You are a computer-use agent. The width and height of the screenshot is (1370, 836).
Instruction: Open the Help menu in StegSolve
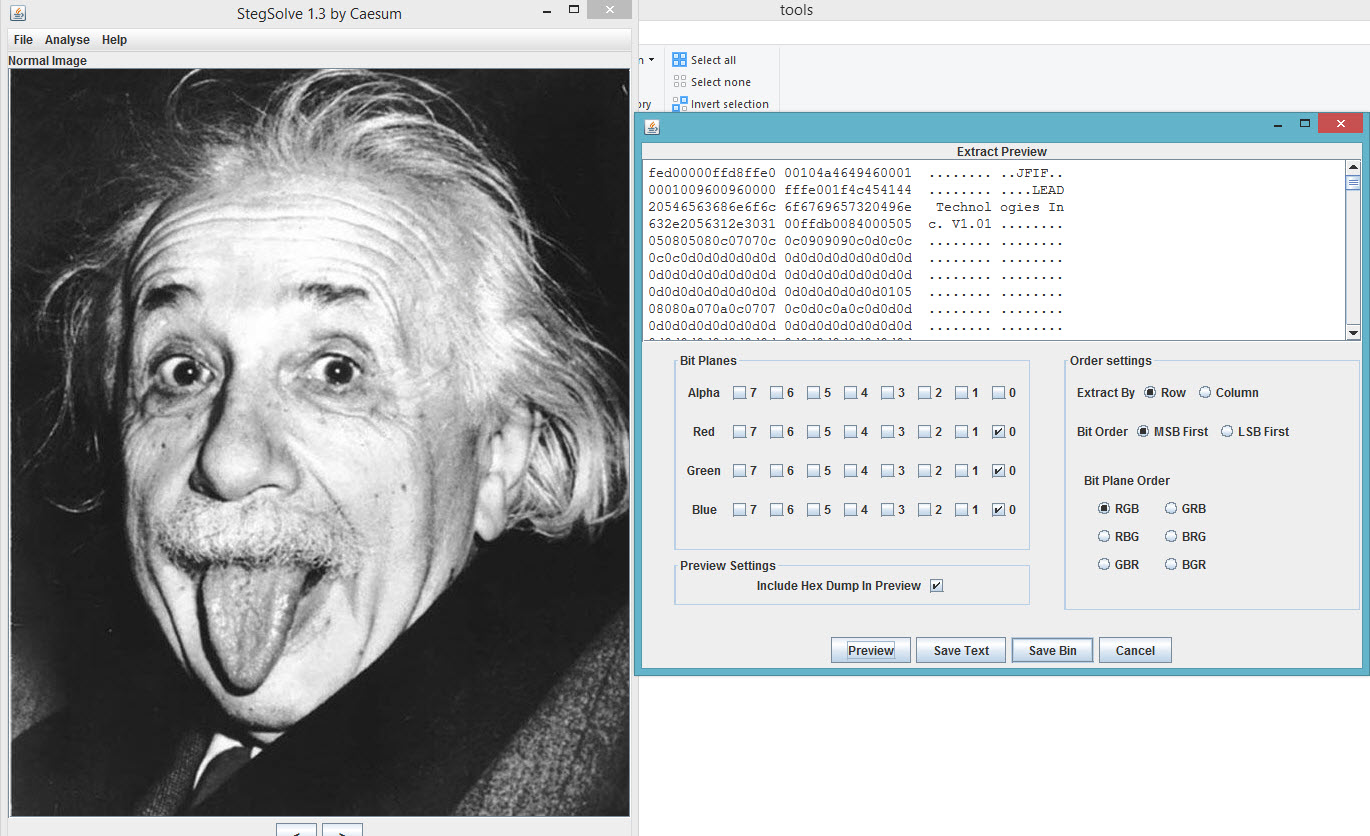point(114,40)
